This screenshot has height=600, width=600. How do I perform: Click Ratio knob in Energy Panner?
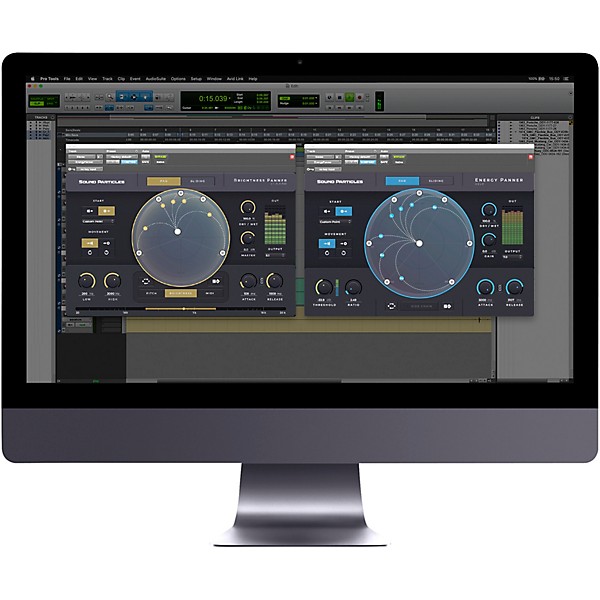tap(353, 287)
